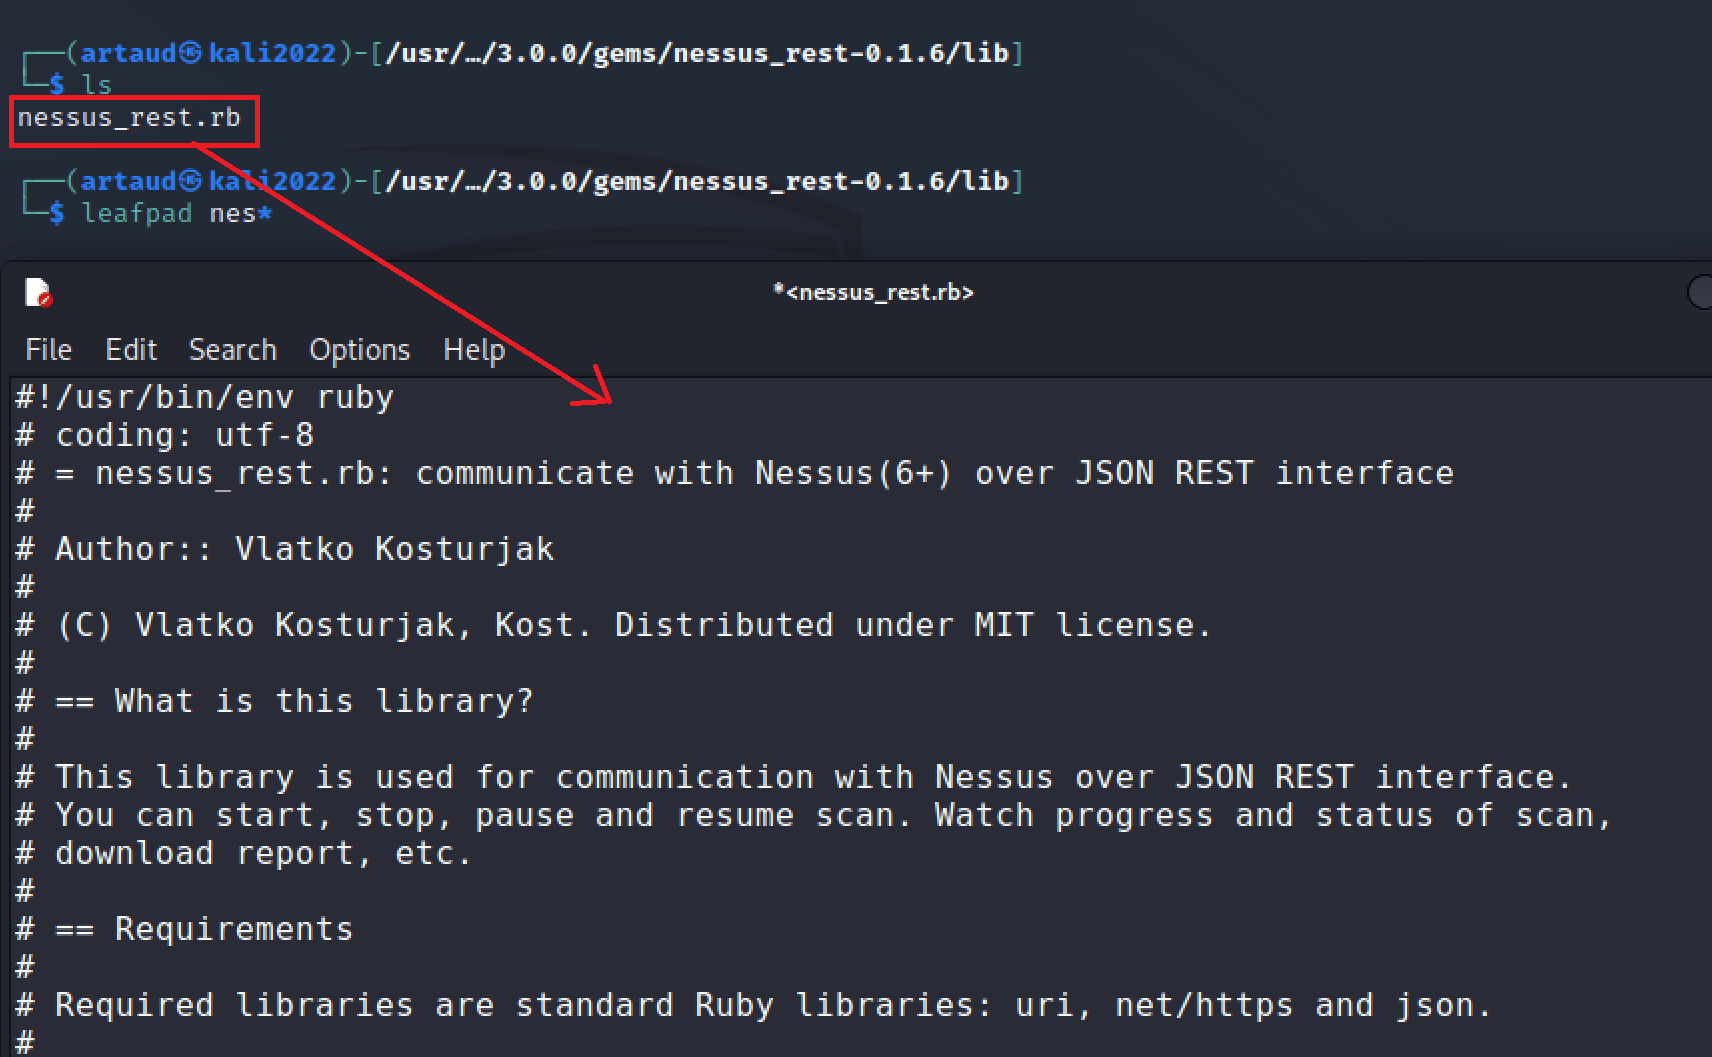Click the Kali user icon symbol in the prompt
The image size is (1712, 1057).
[191, 52]
